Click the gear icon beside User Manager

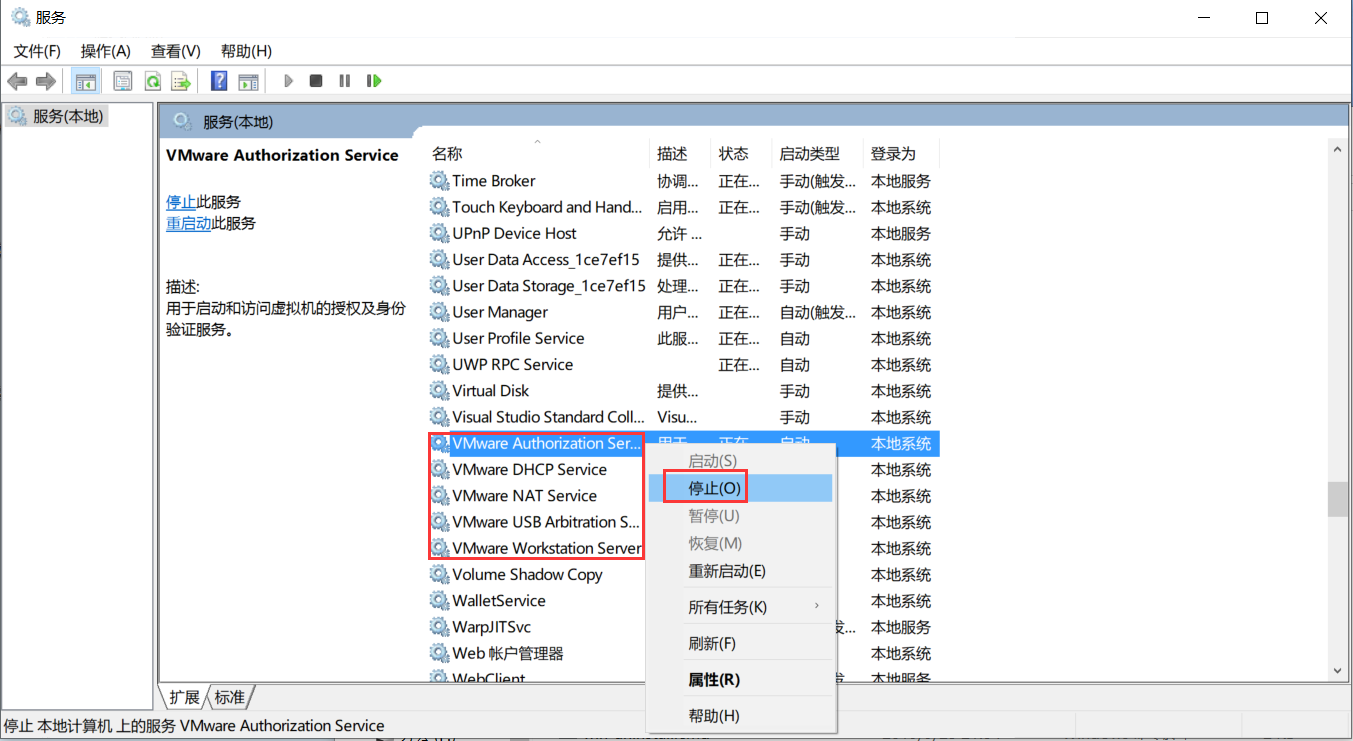[439, 312]
